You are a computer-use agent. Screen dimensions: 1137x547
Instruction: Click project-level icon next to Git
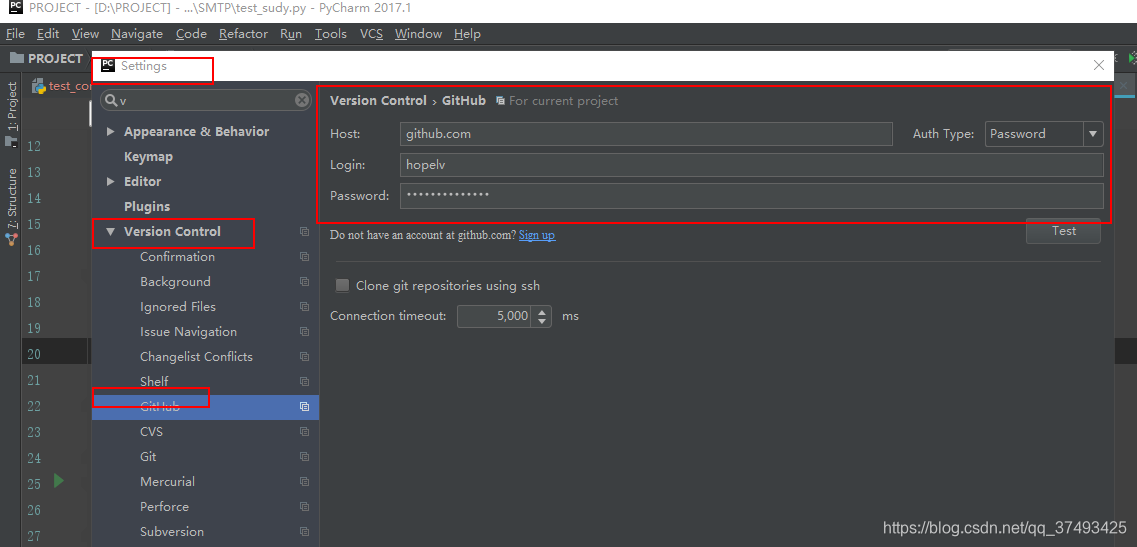click(305, 457)
